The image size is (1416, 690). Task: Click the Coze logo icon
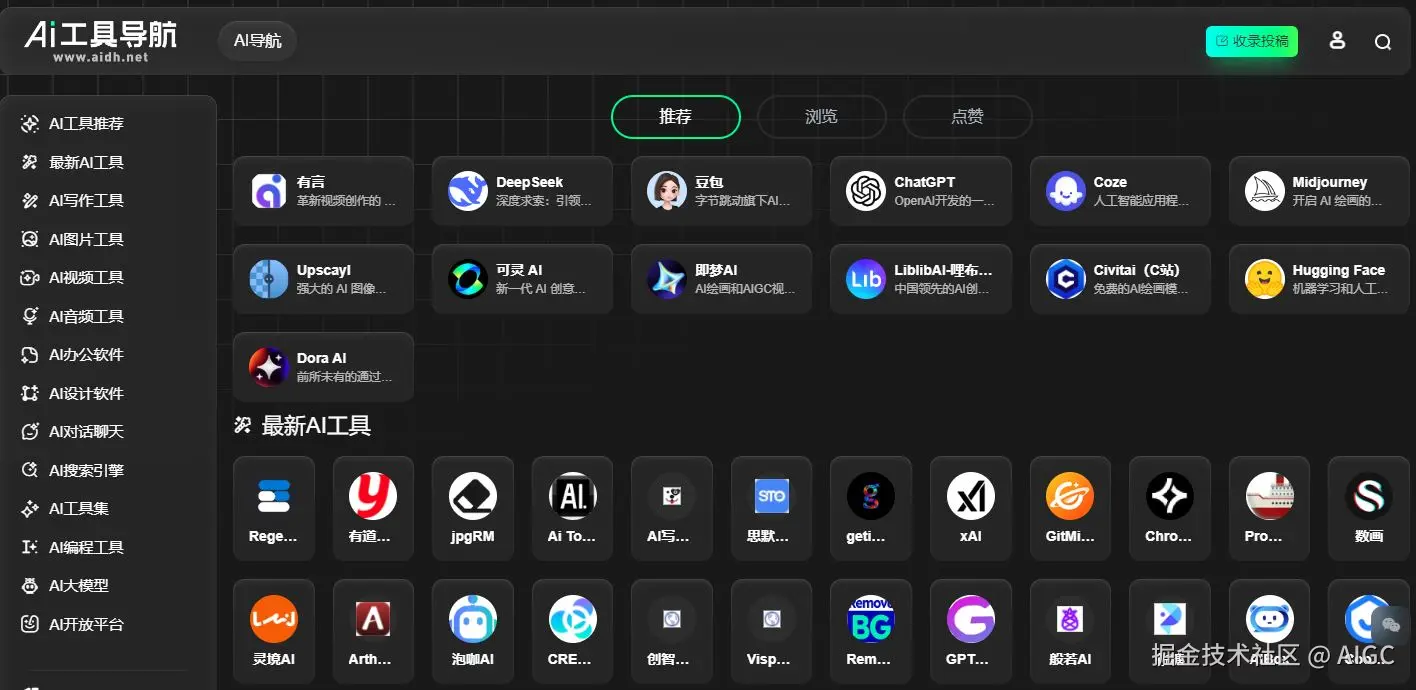pos(1066,191)
